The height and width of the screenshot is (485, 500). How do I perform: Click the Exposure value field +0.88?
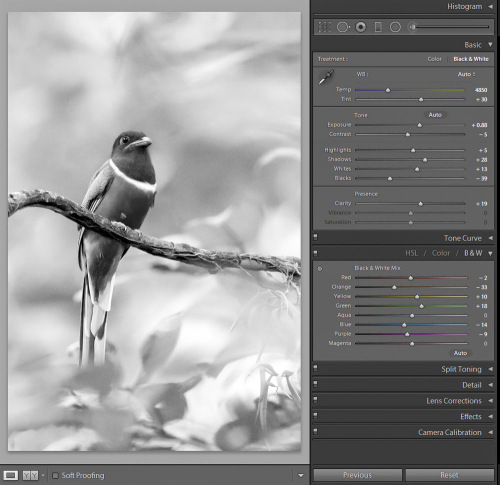tap(479, 125)
